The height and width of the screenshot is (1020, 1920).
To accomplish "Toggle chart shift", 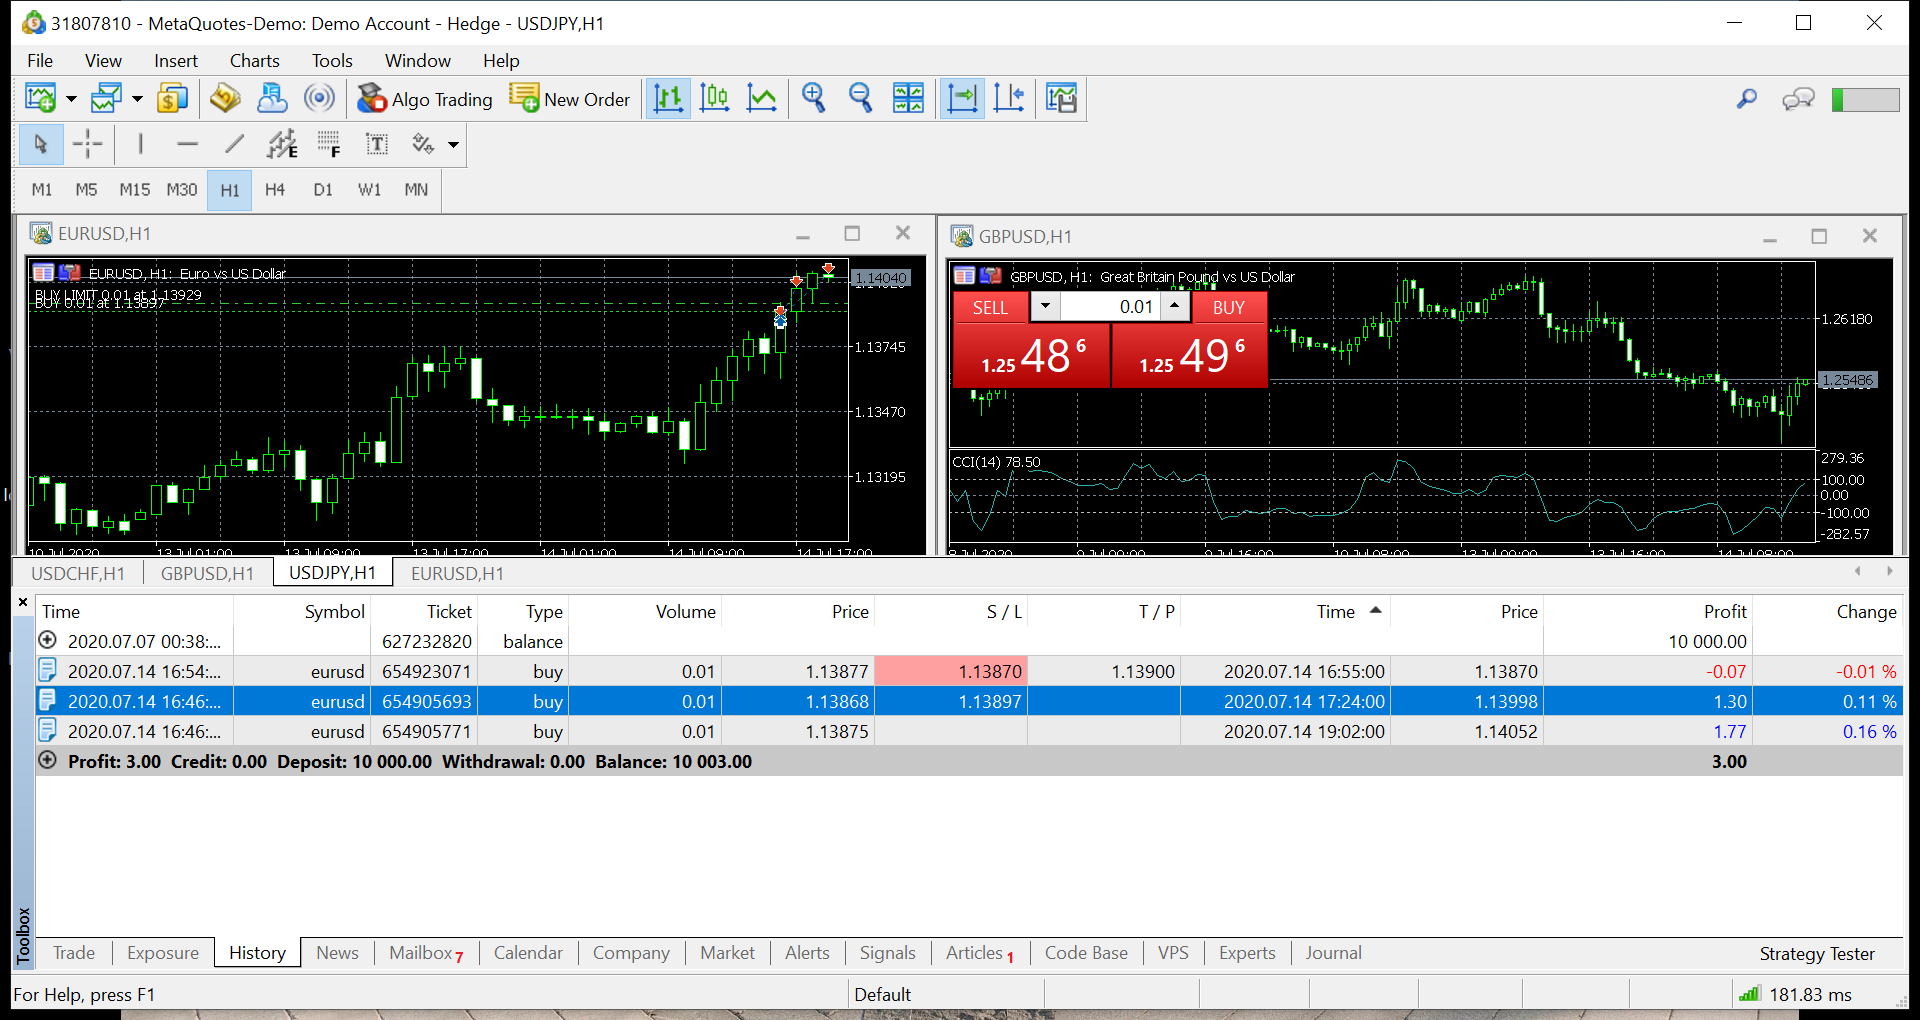I will tap(1009, 98).
